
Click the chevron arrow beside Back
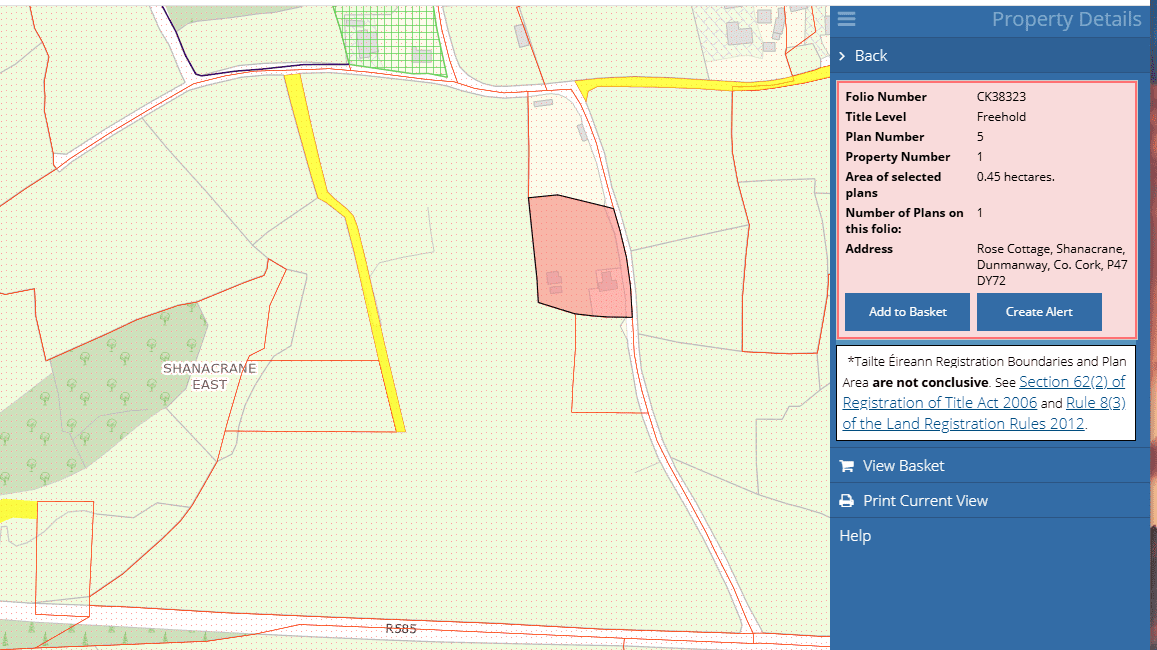click(x=843, y=56)
